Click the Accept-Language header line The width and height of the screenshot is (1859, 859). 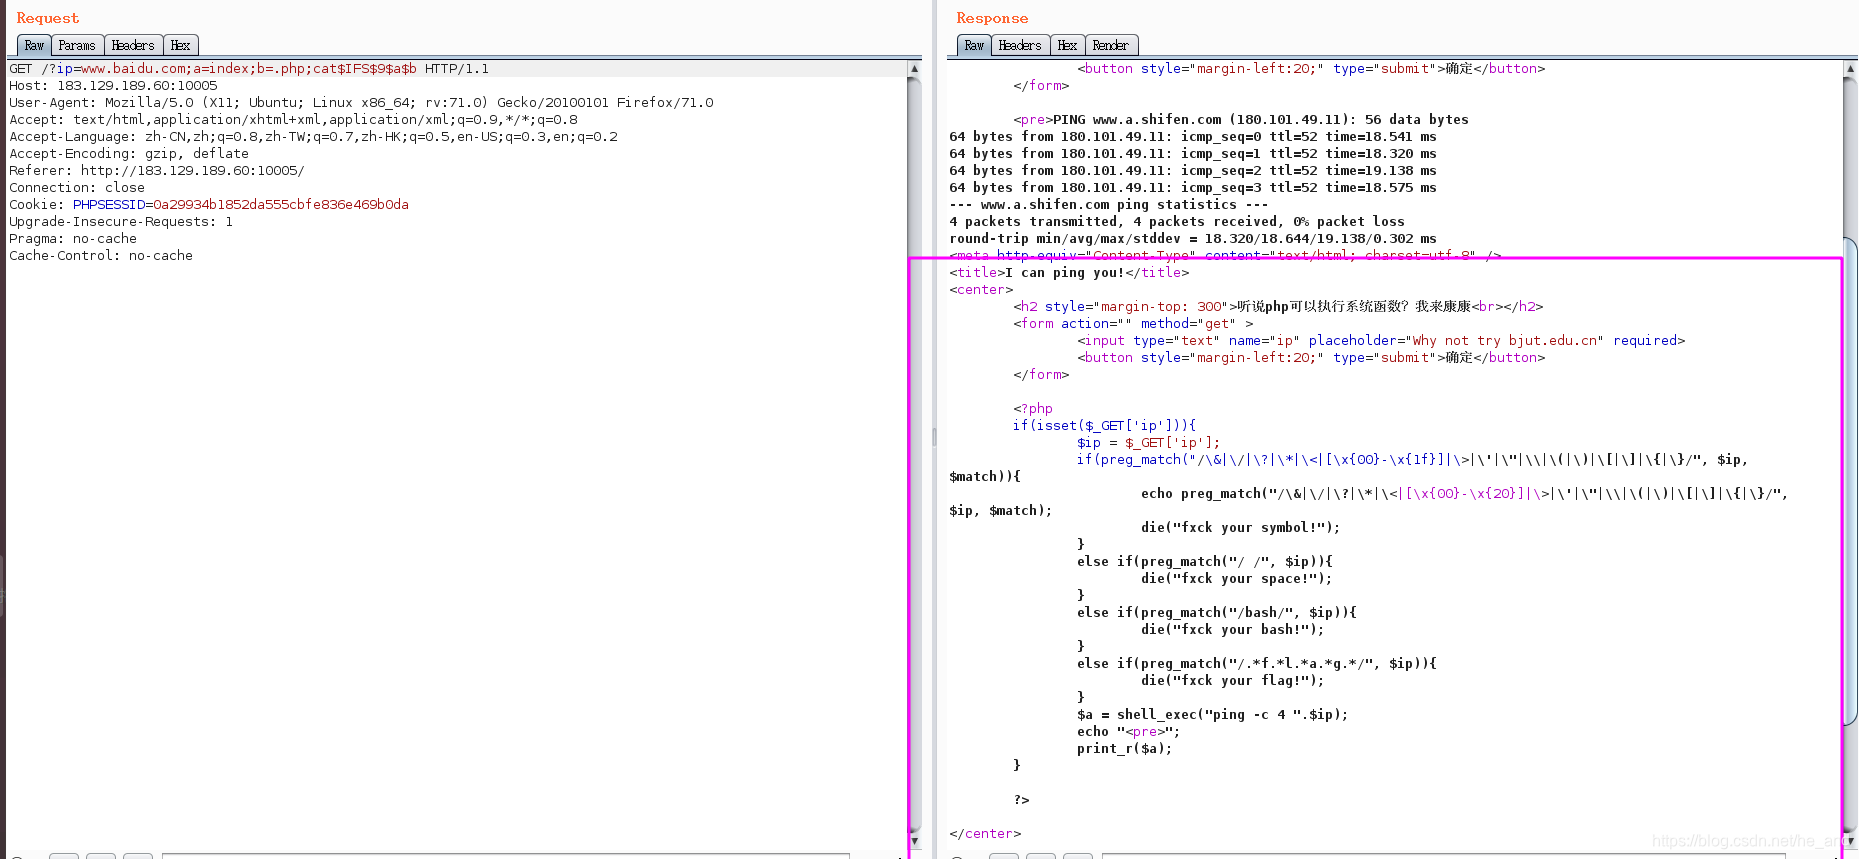(313, 137)
